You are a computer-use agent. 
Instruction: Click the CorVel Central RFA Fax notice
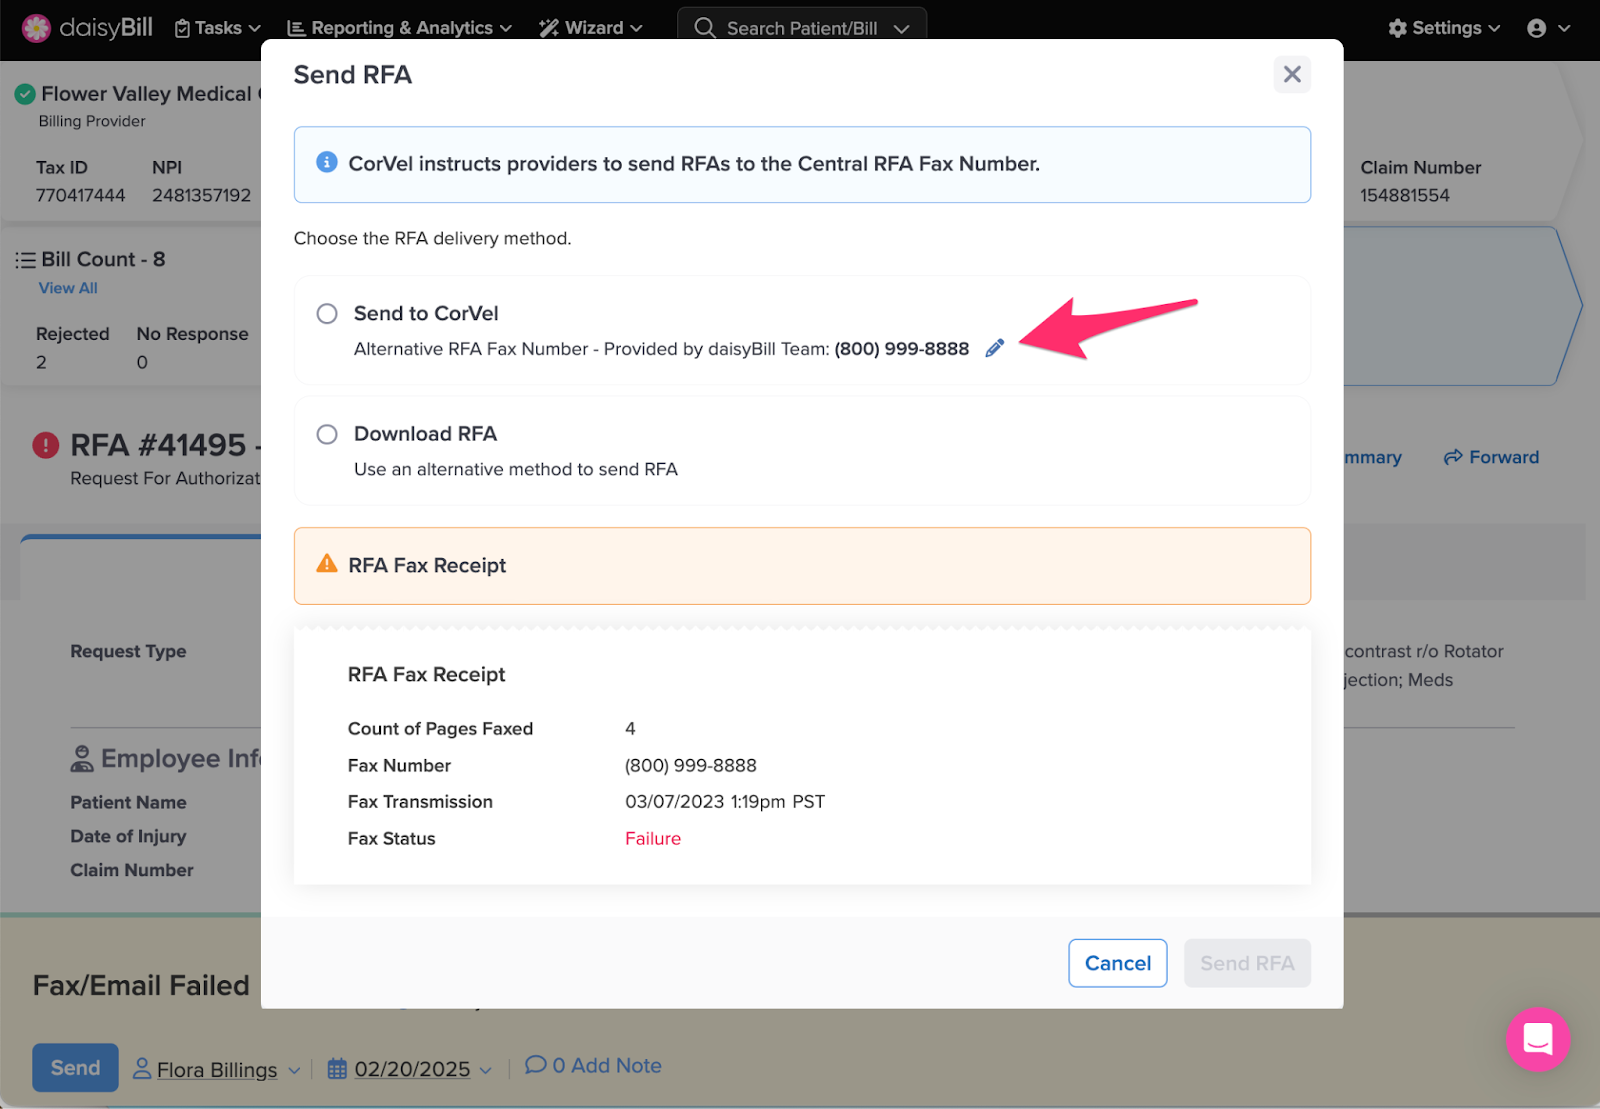coord(802,164)
